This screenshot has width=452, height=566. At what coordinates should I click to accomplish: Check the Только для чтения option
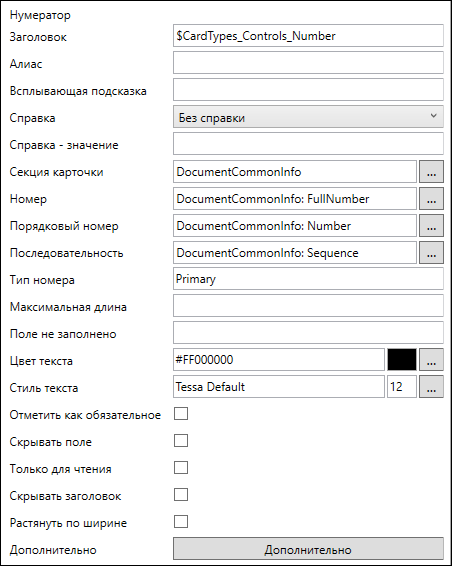click(x=181, y=468)
